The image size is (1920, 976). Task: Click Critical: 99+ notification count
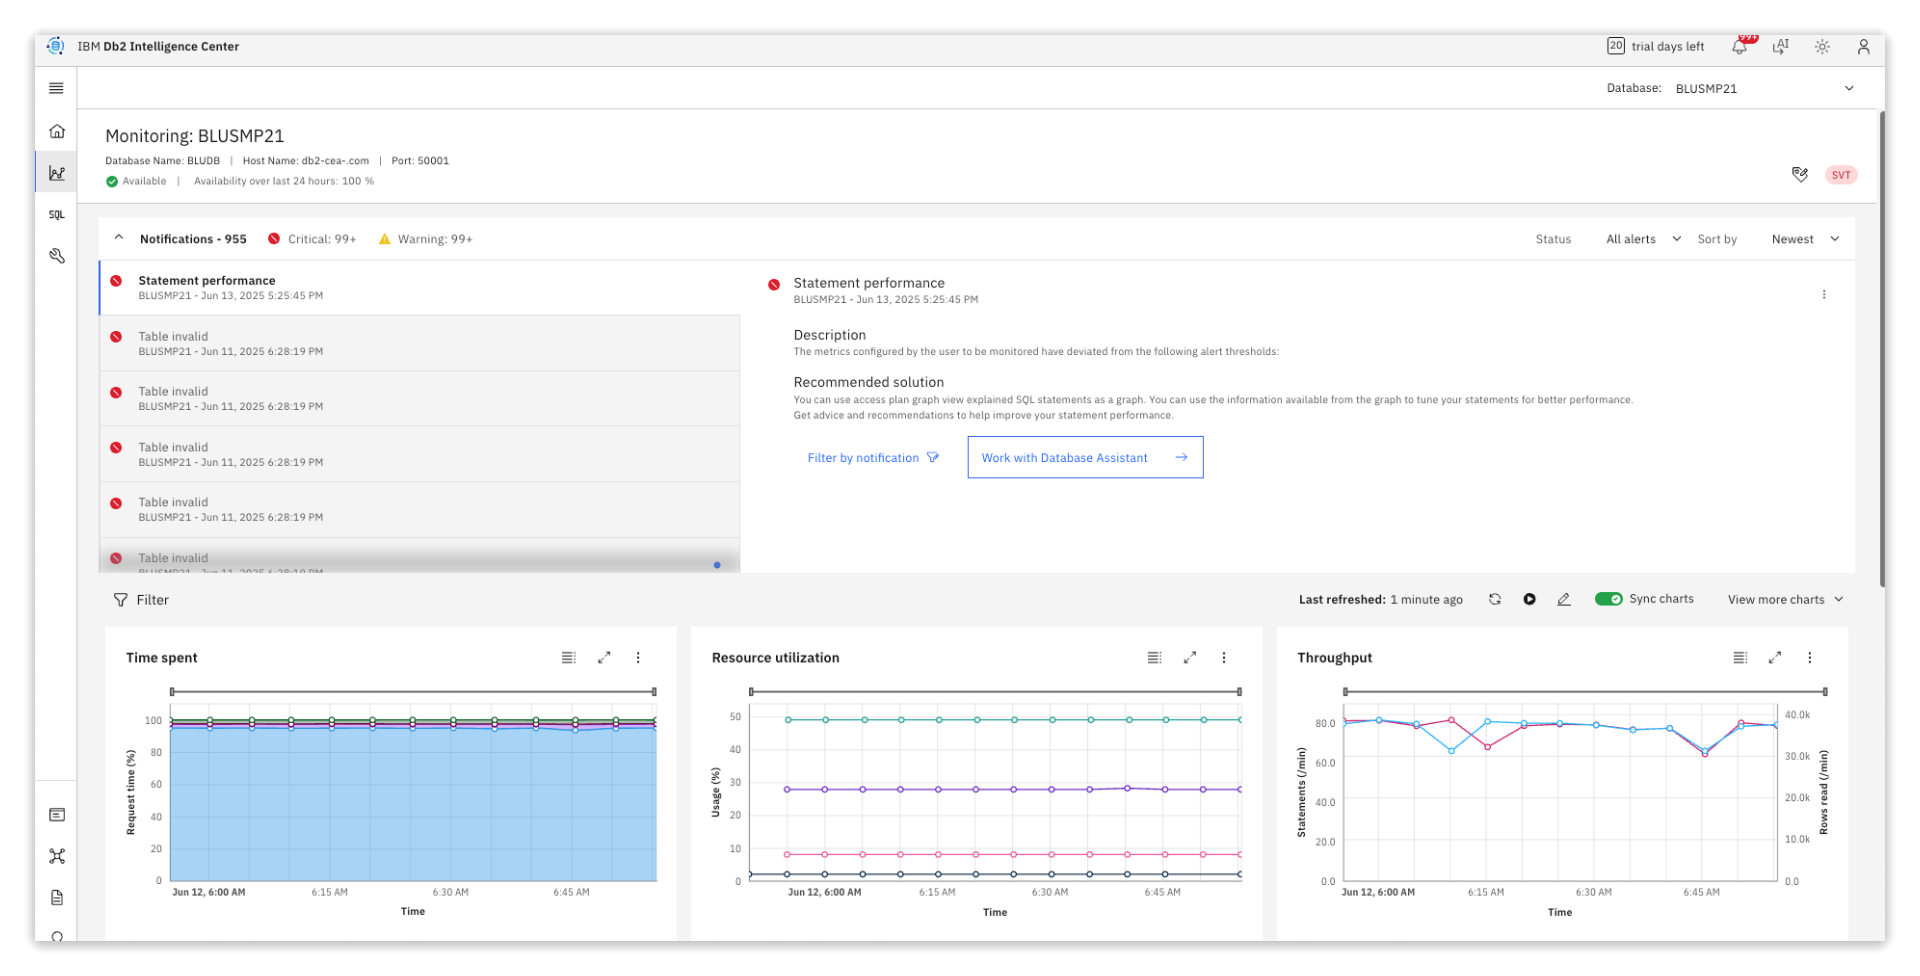pyautogui.click(x=312, y=239)
